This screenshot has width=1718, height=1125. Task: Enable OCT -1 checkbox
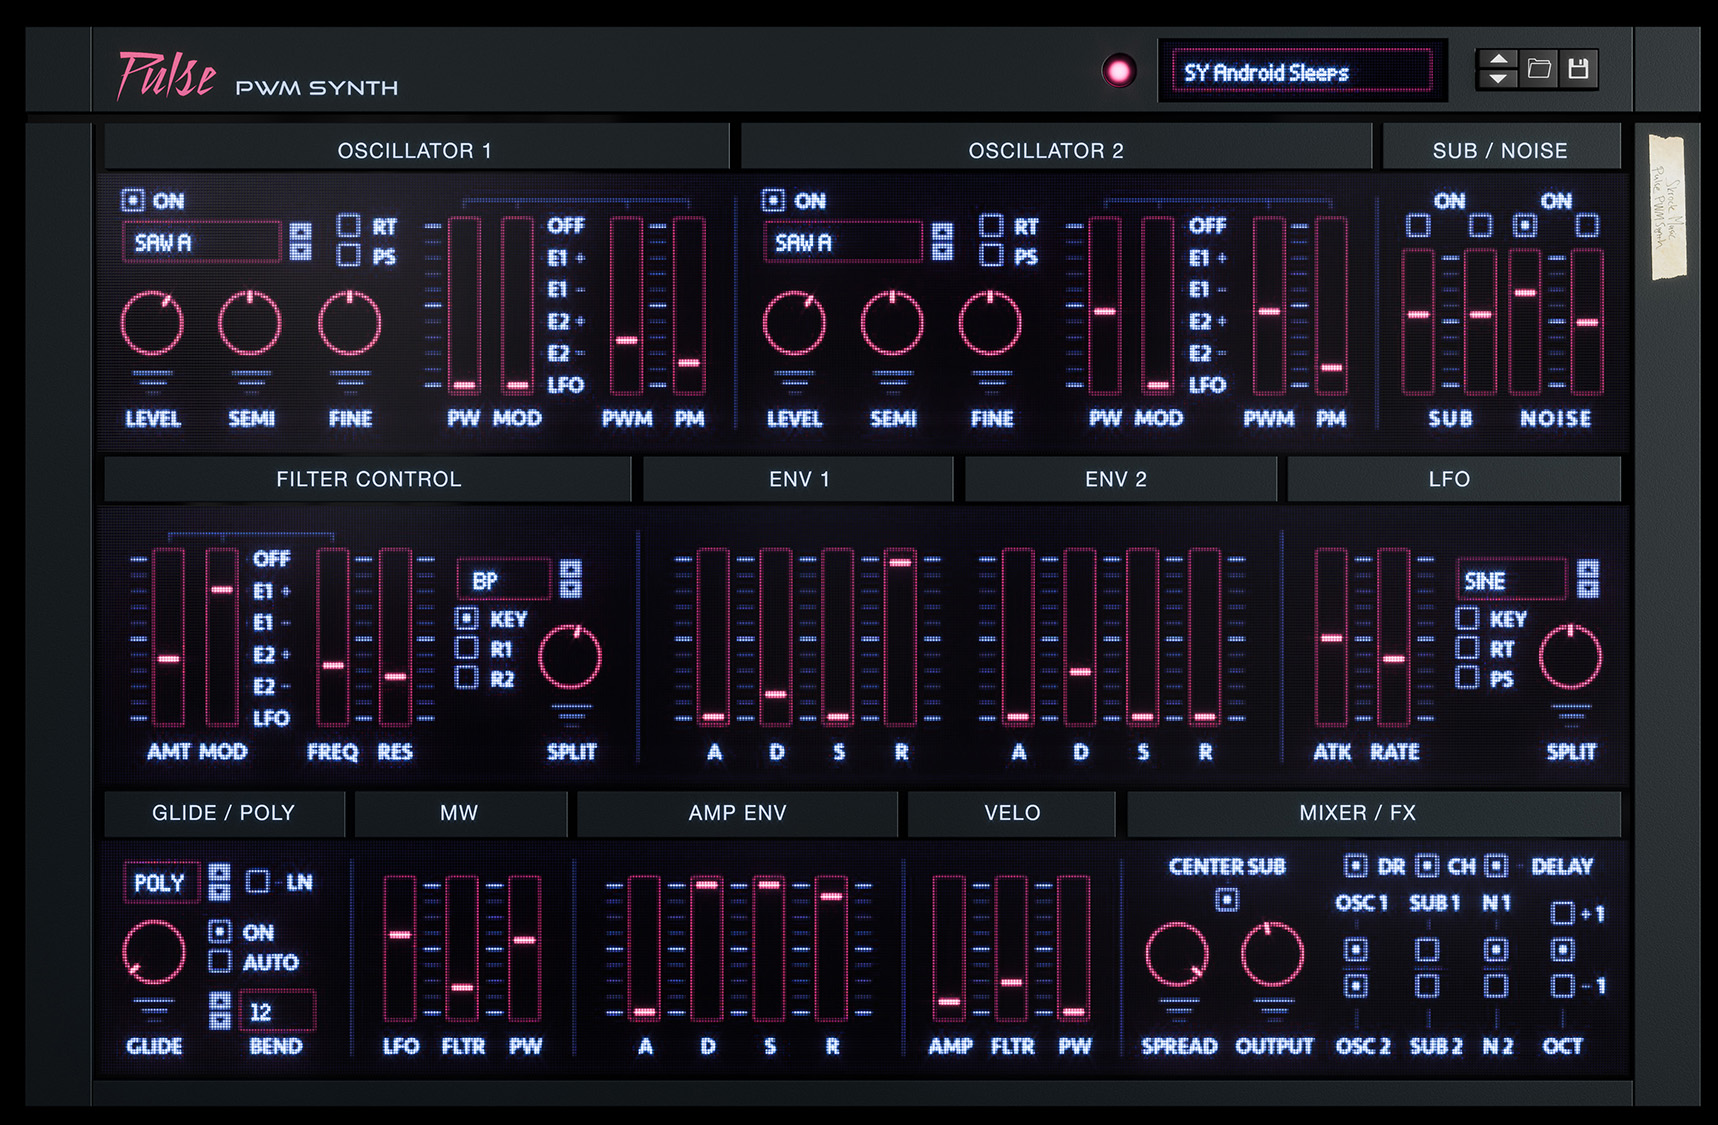(1562, 986)
